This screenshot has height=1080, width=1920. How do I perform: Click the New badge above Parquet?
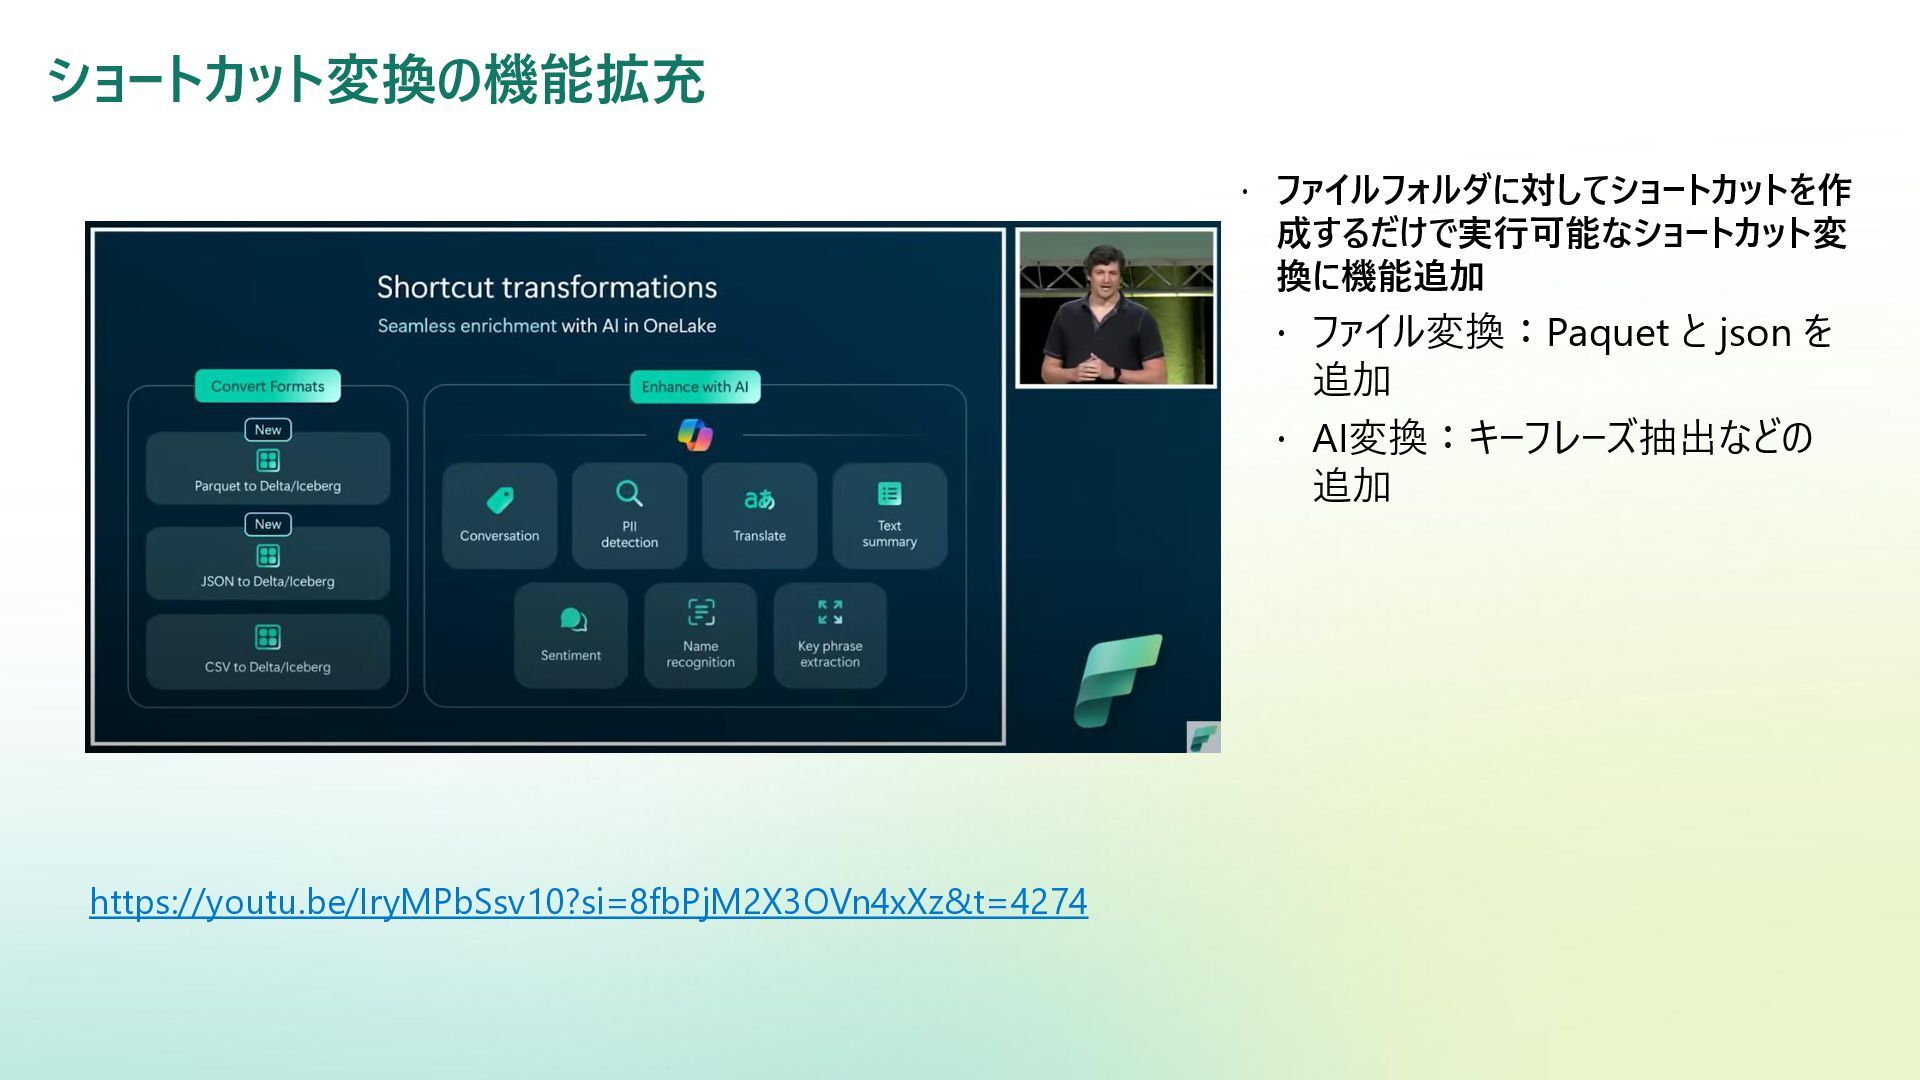268,429
